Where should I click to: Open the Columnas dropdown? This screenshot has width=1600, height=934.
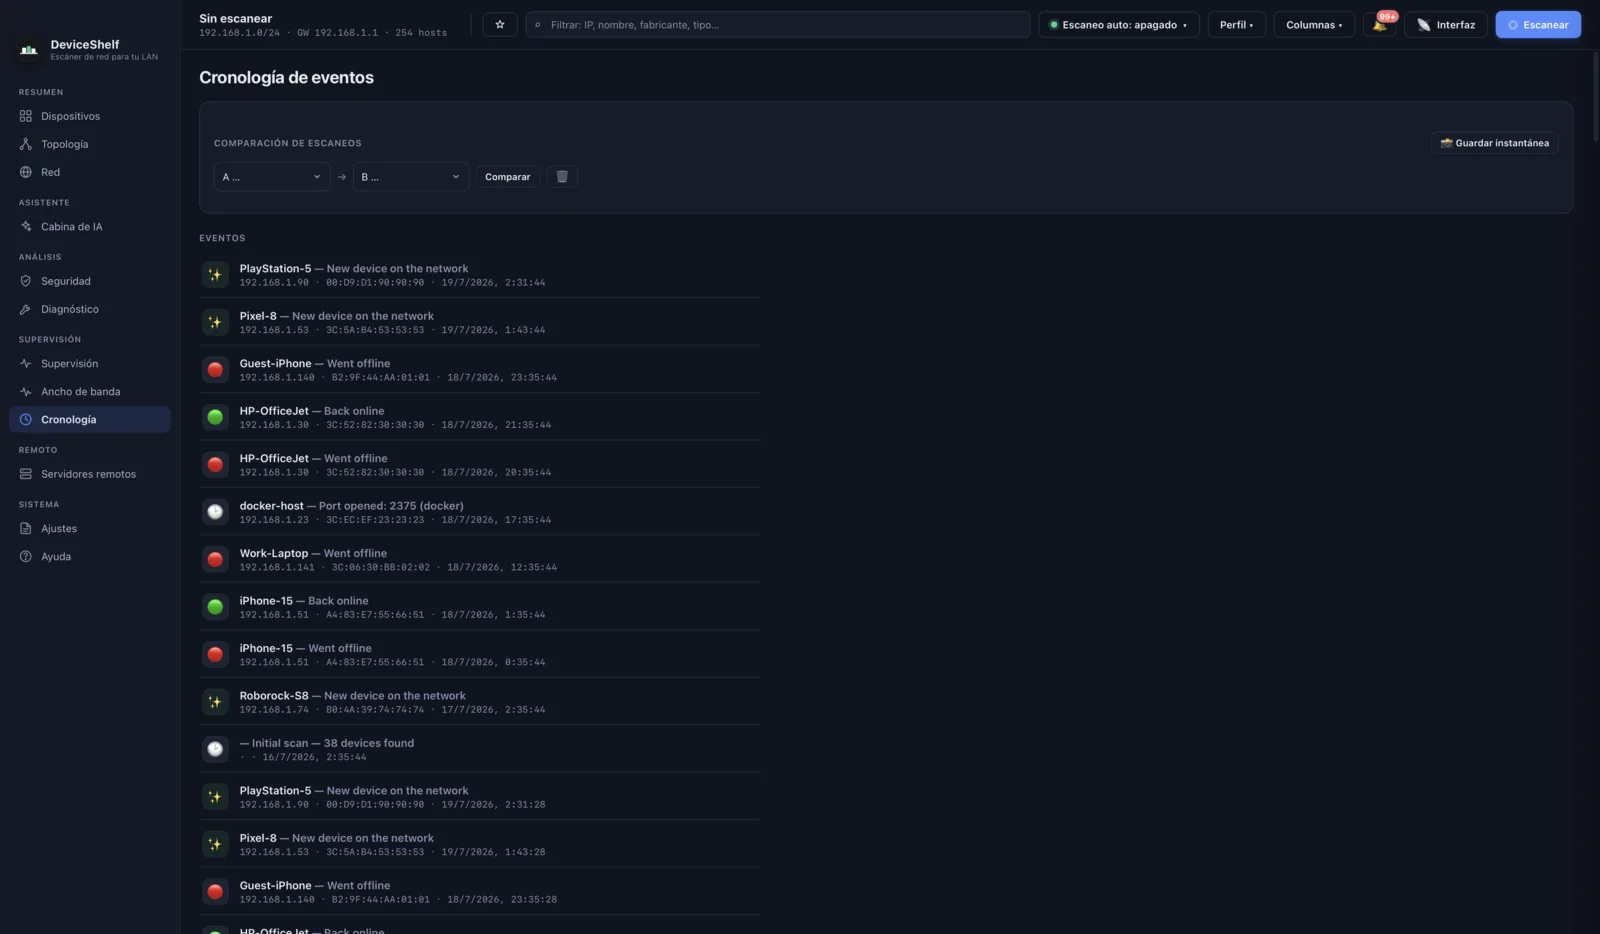tap(1314, 25)
